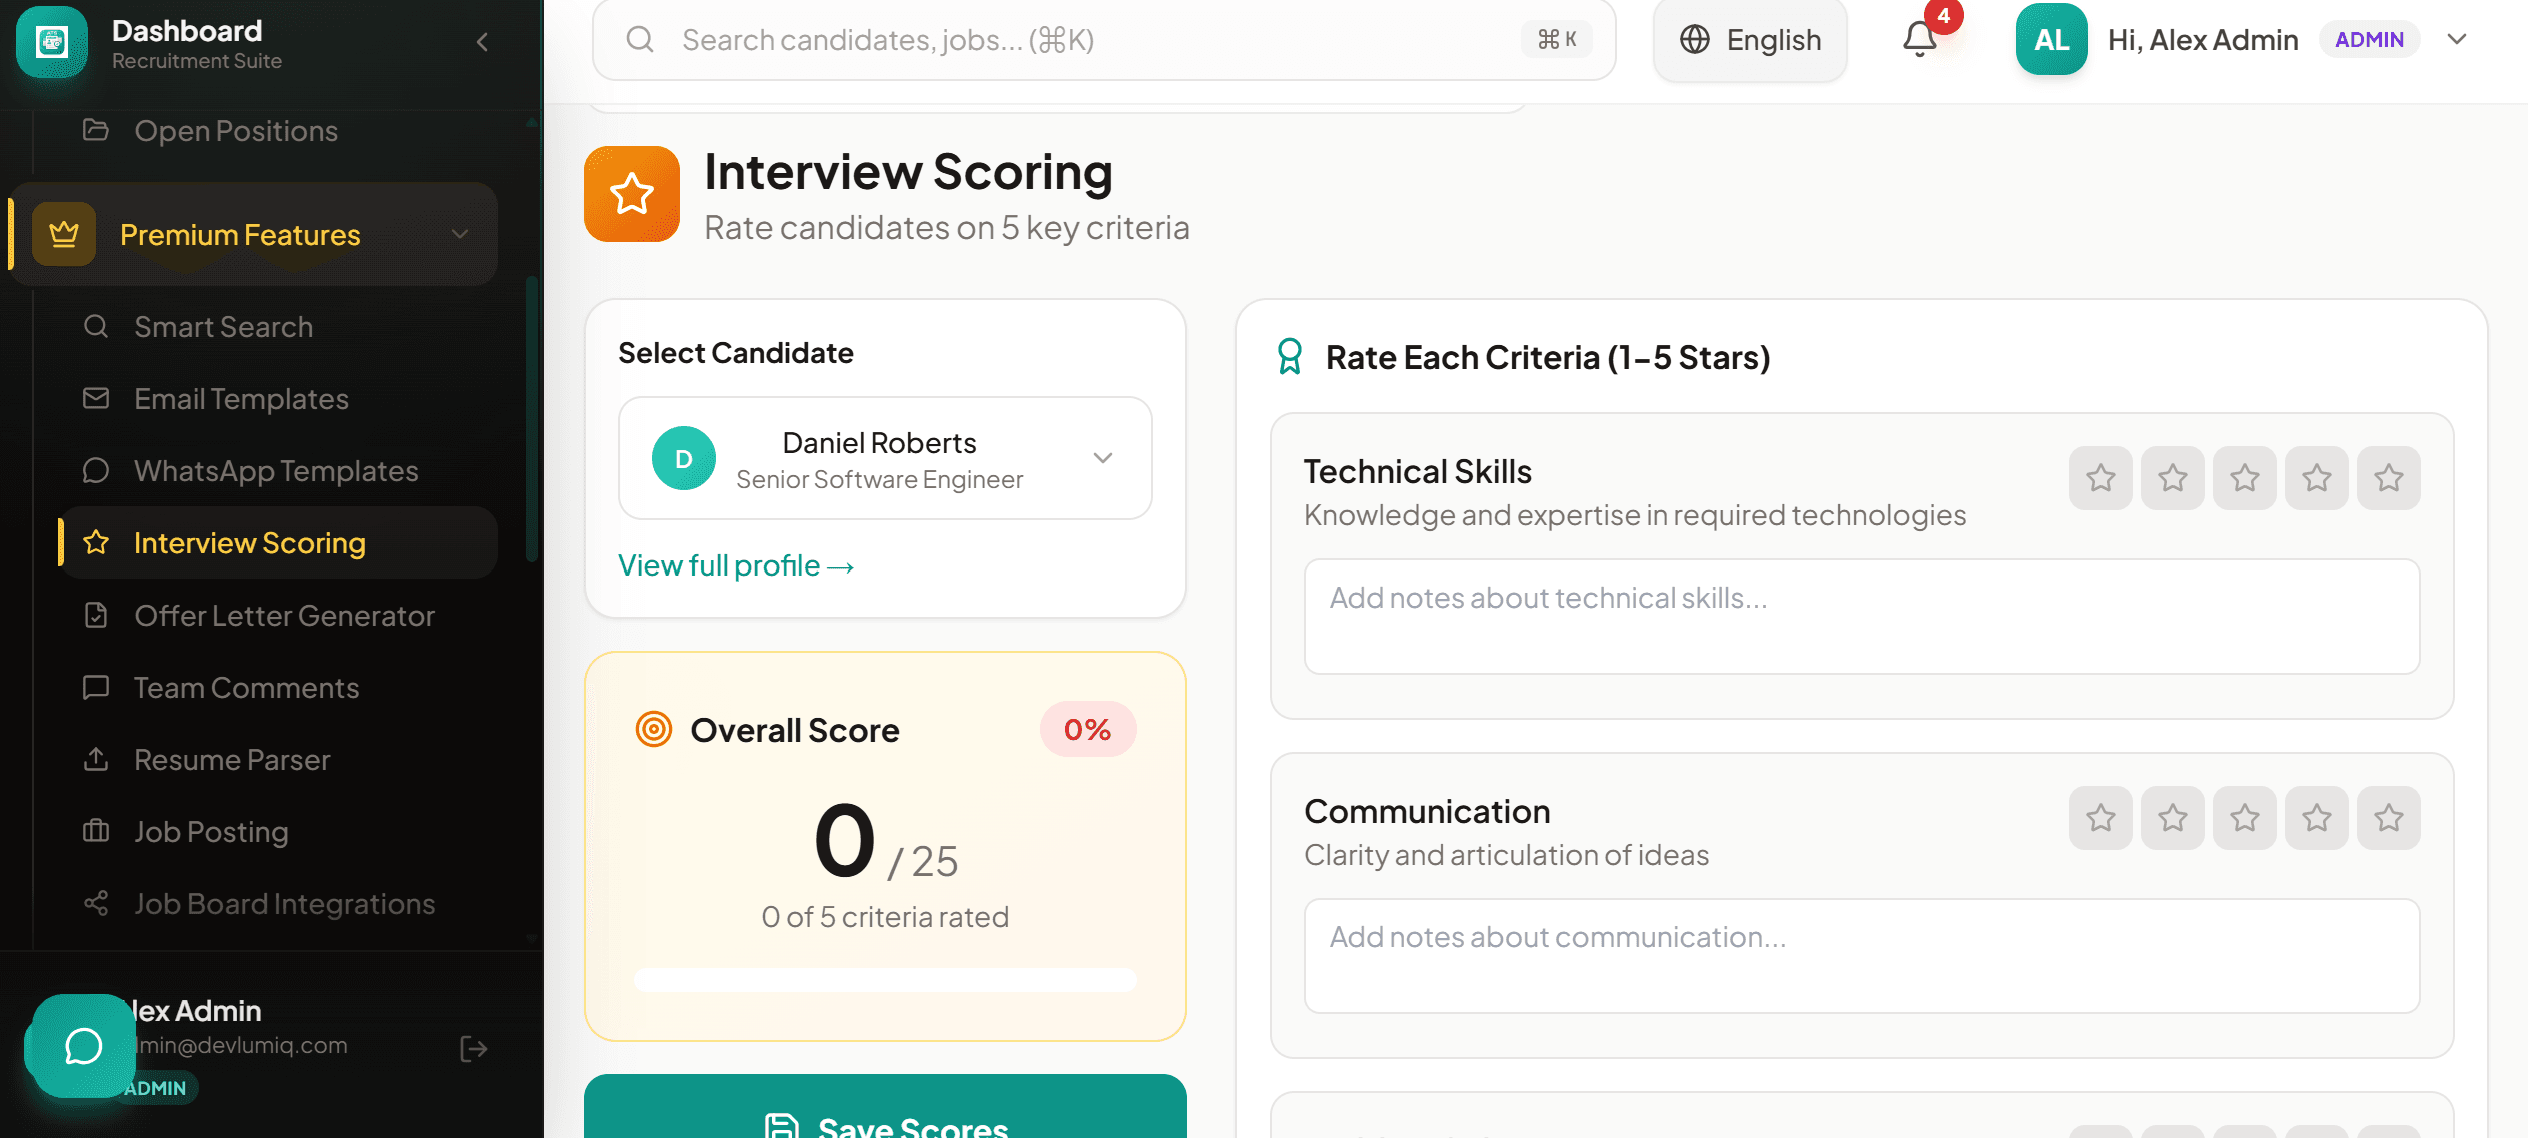Rate Communication two stars

point(2173,818)
